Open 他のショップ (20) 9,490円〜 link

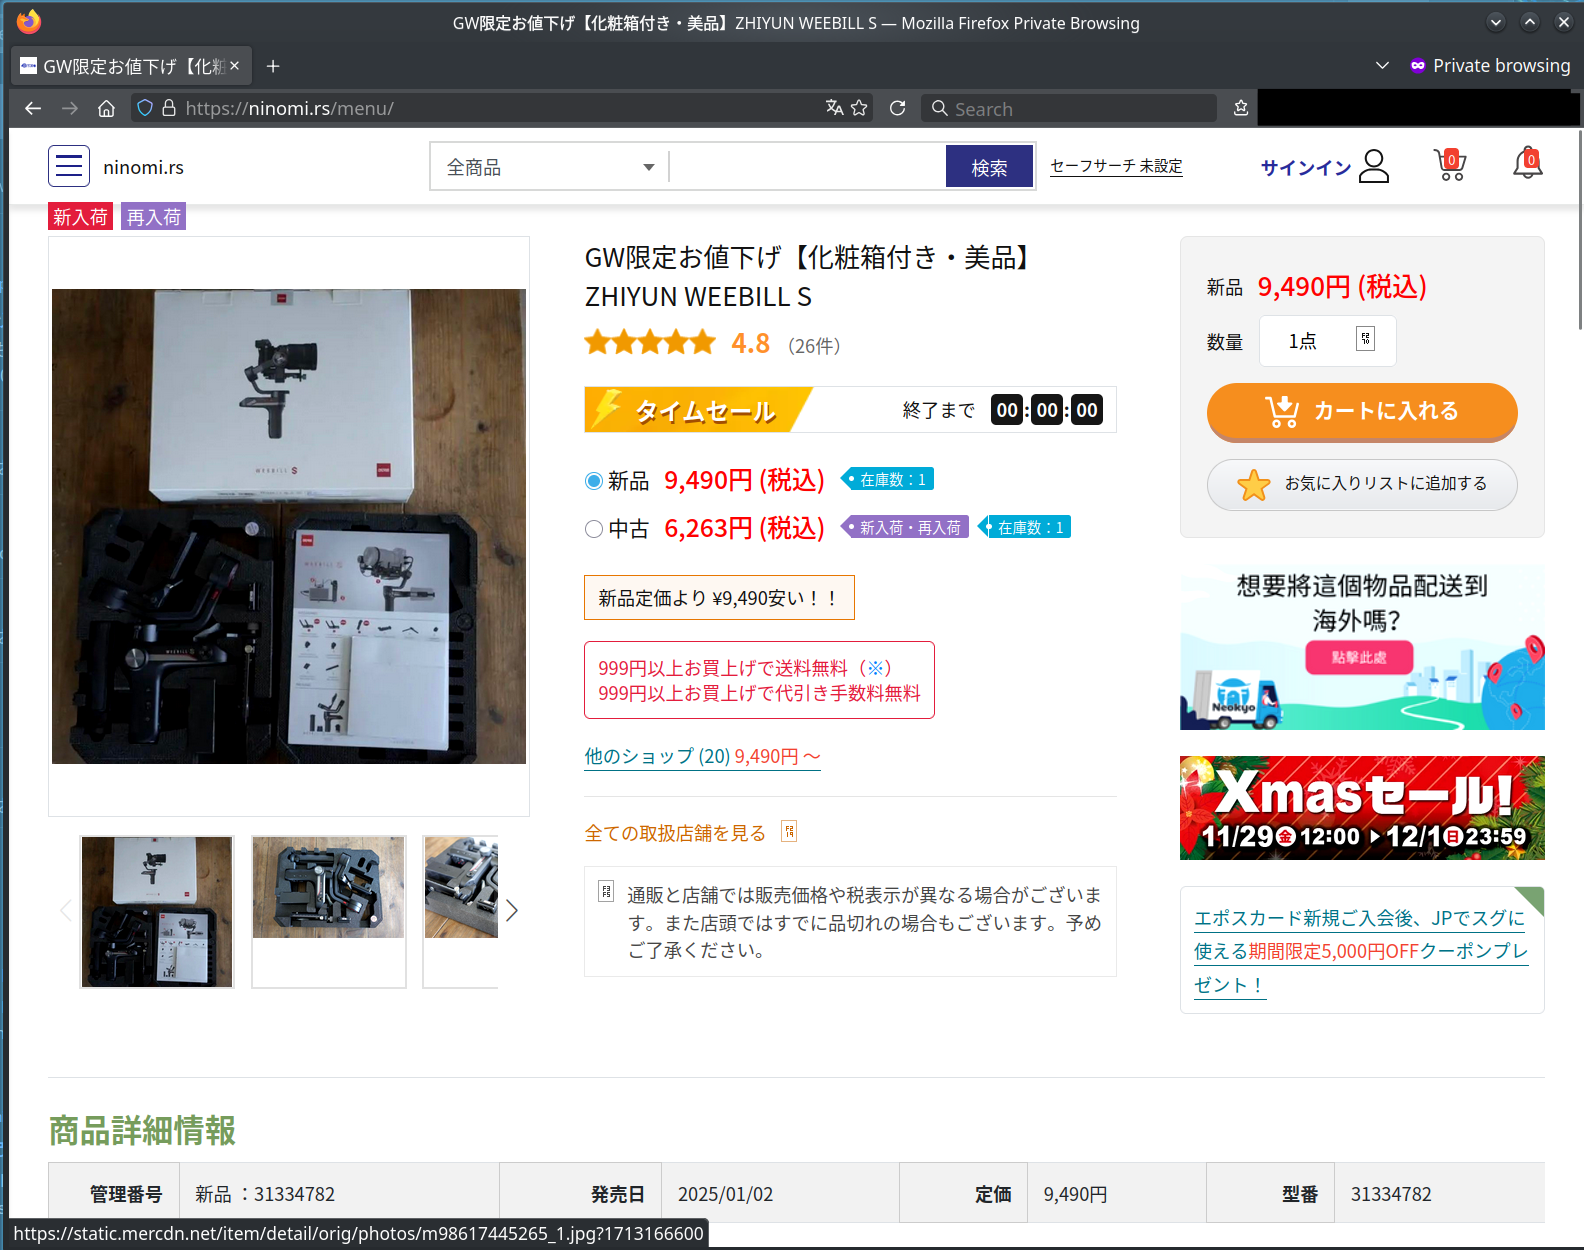pos(702,756)
